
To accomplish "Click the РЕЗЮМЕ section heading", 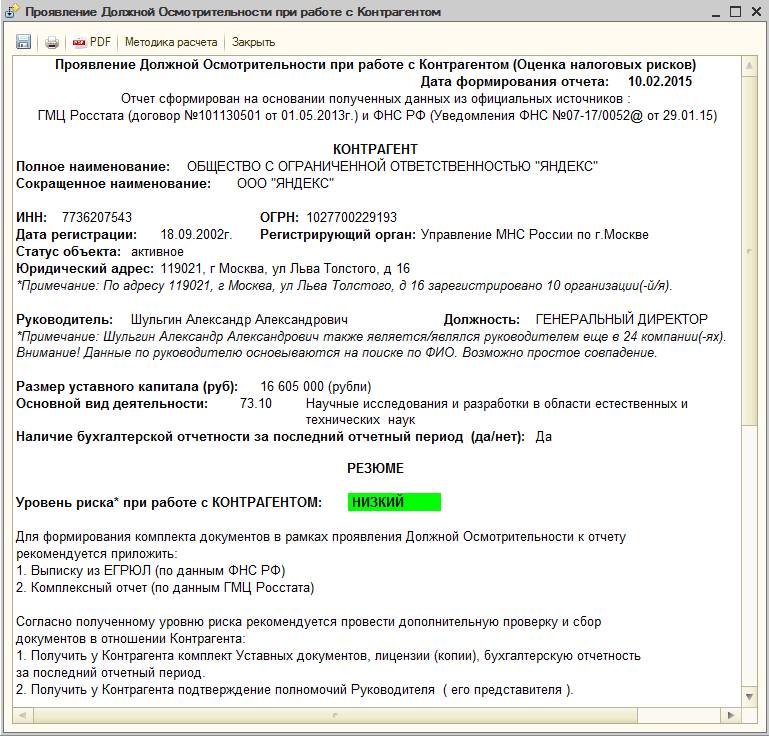I will [375, 468].
